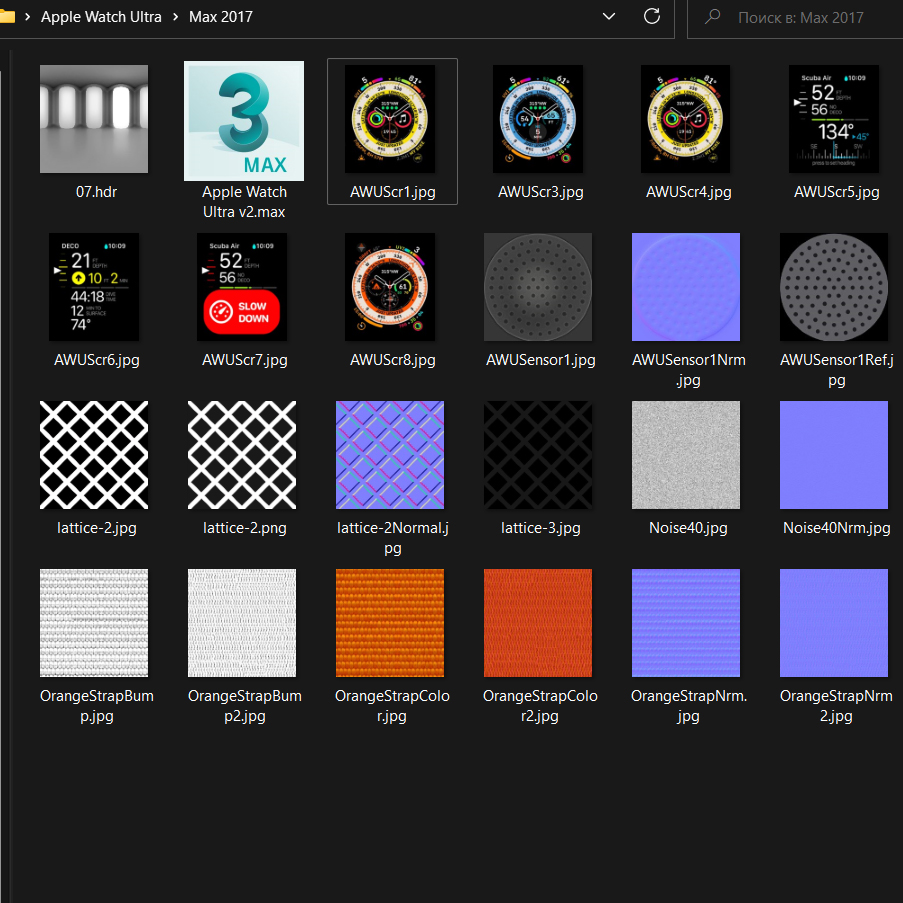Click the AWUSensor1.jpg file name label
903x903 pixels.
[541, 360]
